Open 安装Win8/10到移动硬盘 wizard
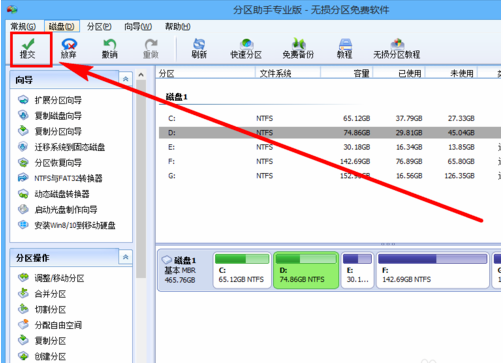The image size is (503, 363). tap(67, 225)
